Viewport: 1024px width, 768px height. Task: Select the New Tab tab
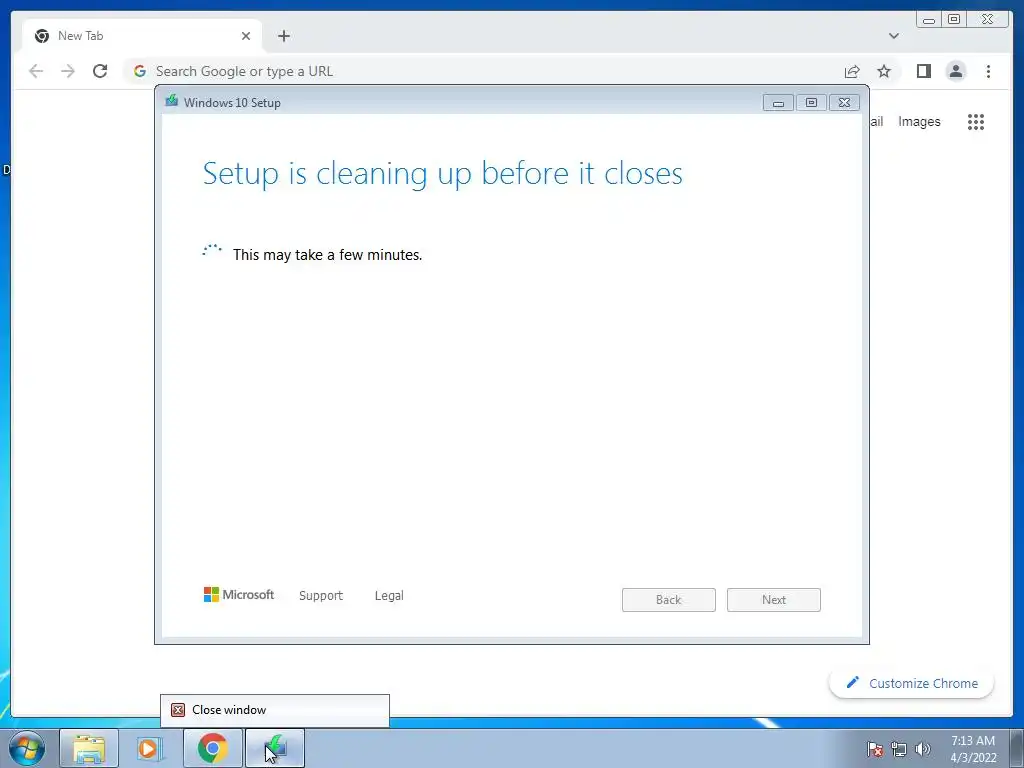click(142, 36)
